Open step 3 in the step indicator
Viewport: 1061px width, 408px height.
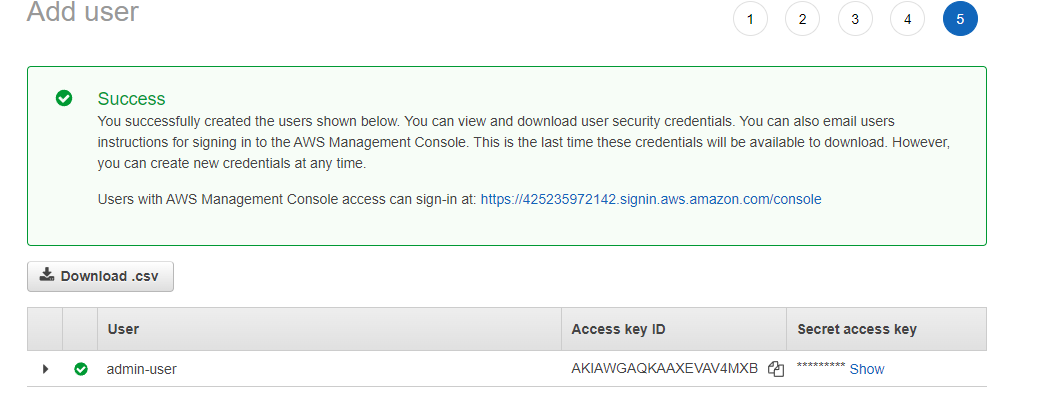tap(855, 18)
